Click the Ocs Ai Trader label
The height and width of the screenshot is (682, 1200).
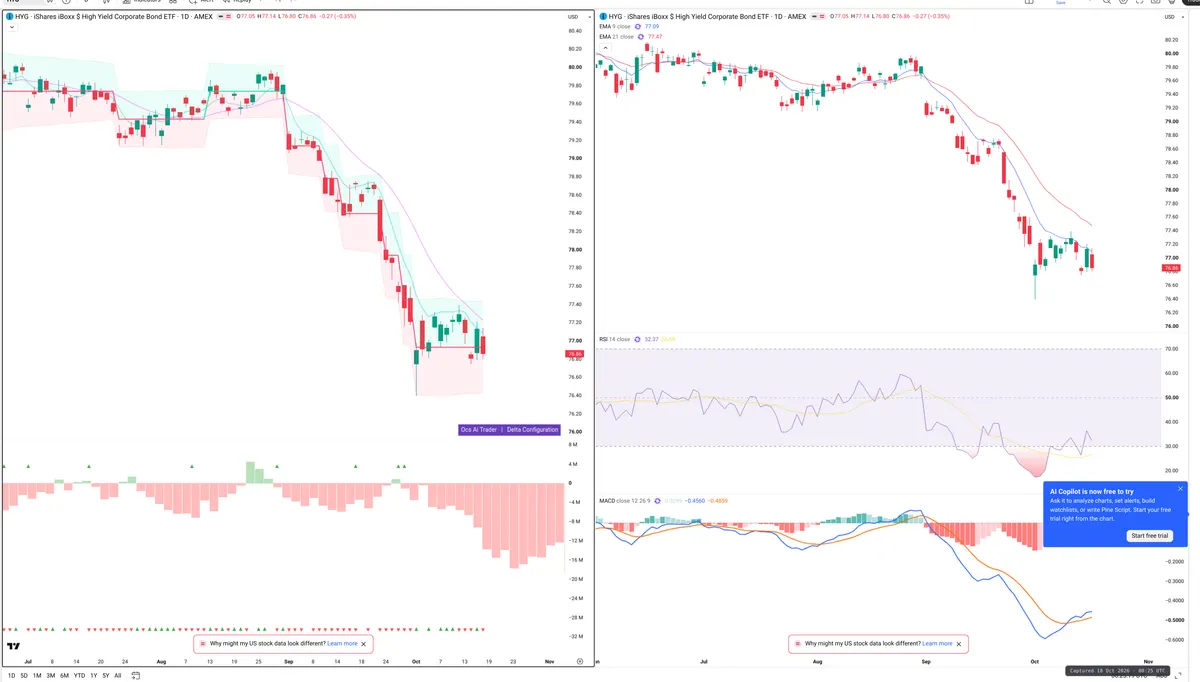[479, 430]
